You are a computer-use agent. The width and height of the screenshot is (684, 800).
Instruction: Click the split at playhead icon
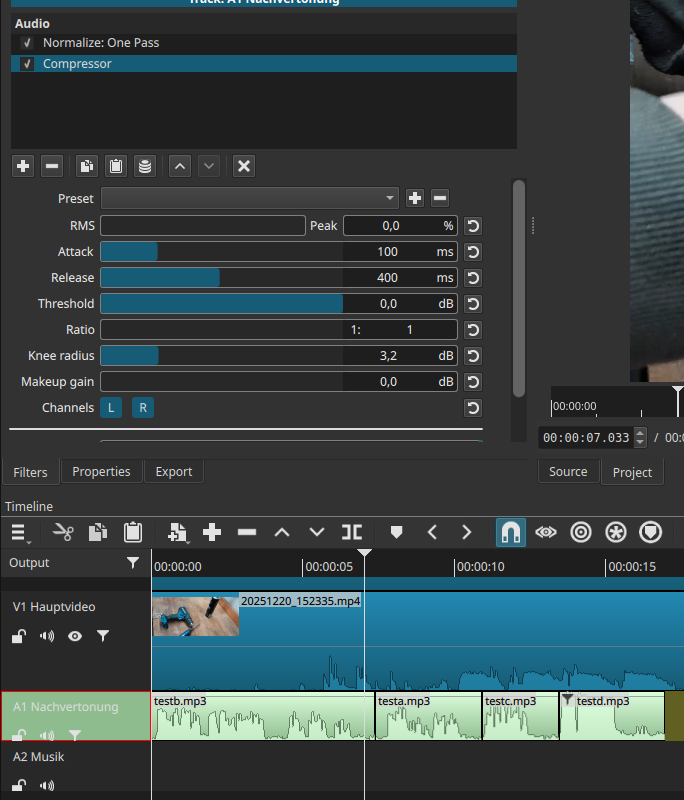pyautogui.click(x=352, y=532)
